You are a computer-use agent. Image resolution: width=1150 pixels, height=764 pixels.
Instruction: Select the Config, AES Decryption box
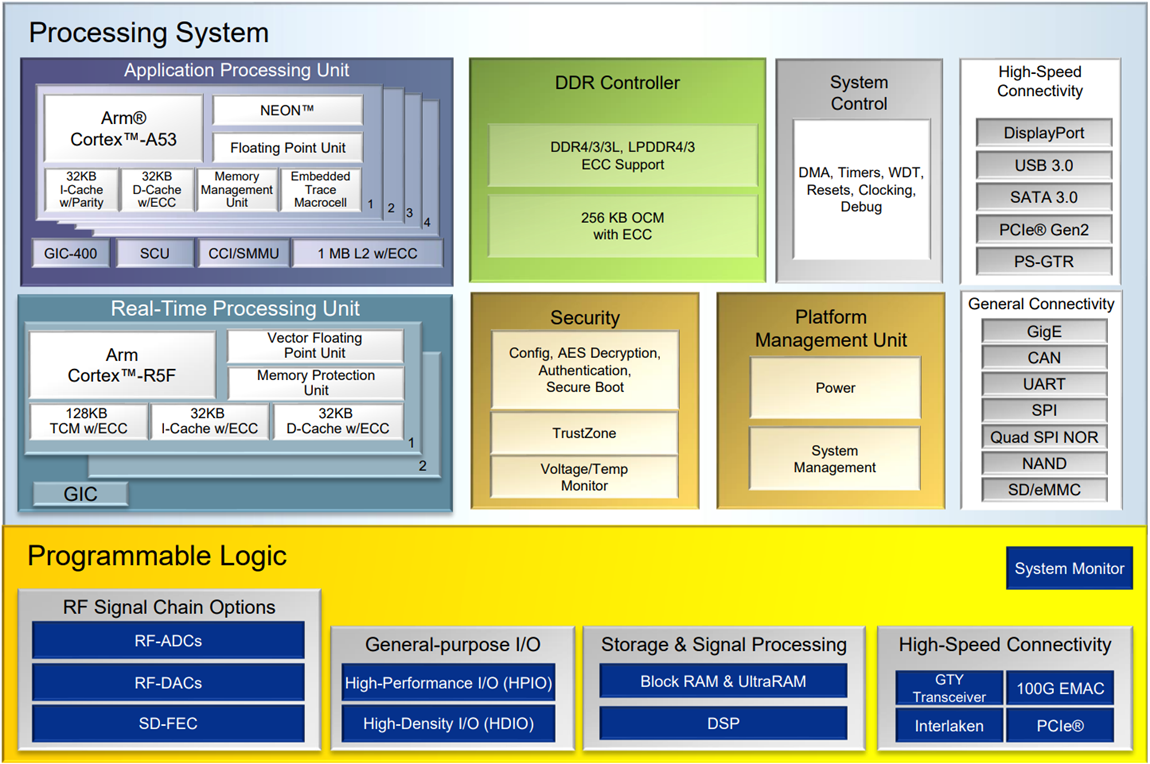point(585,370)
